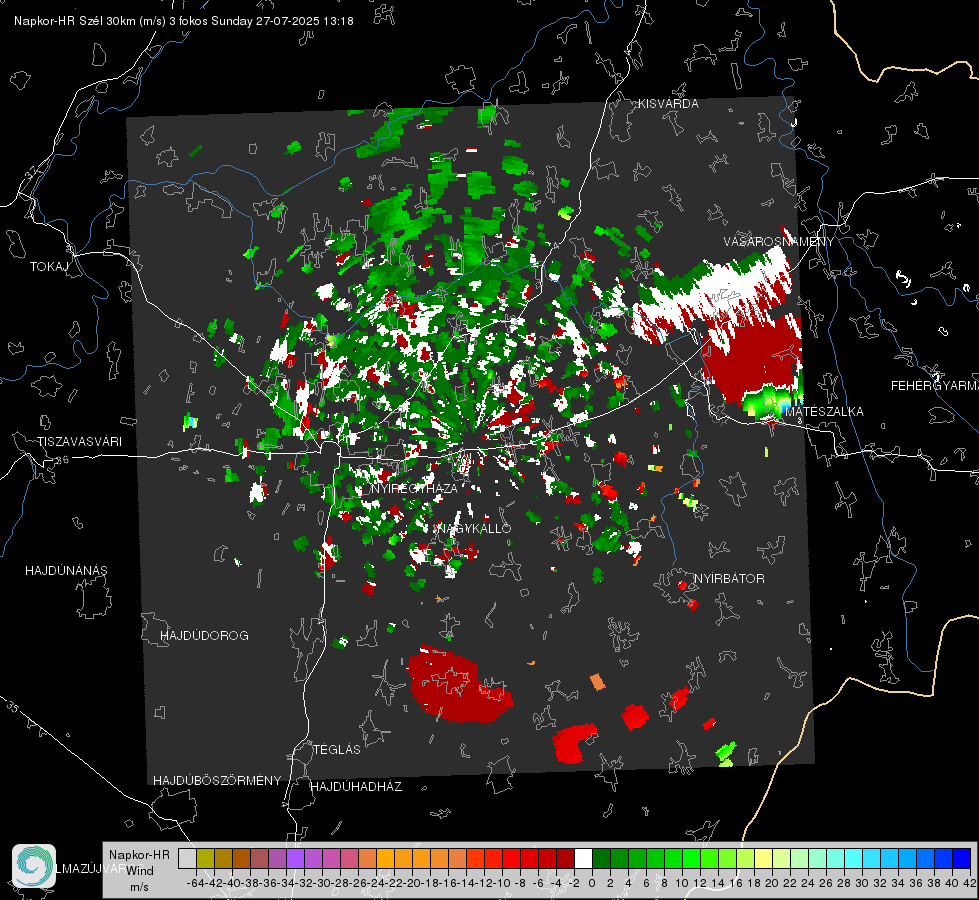Click the TEGLAS town label
Image resolution: width=979 pixels, height=900 pixels.
tap(337, 749)
